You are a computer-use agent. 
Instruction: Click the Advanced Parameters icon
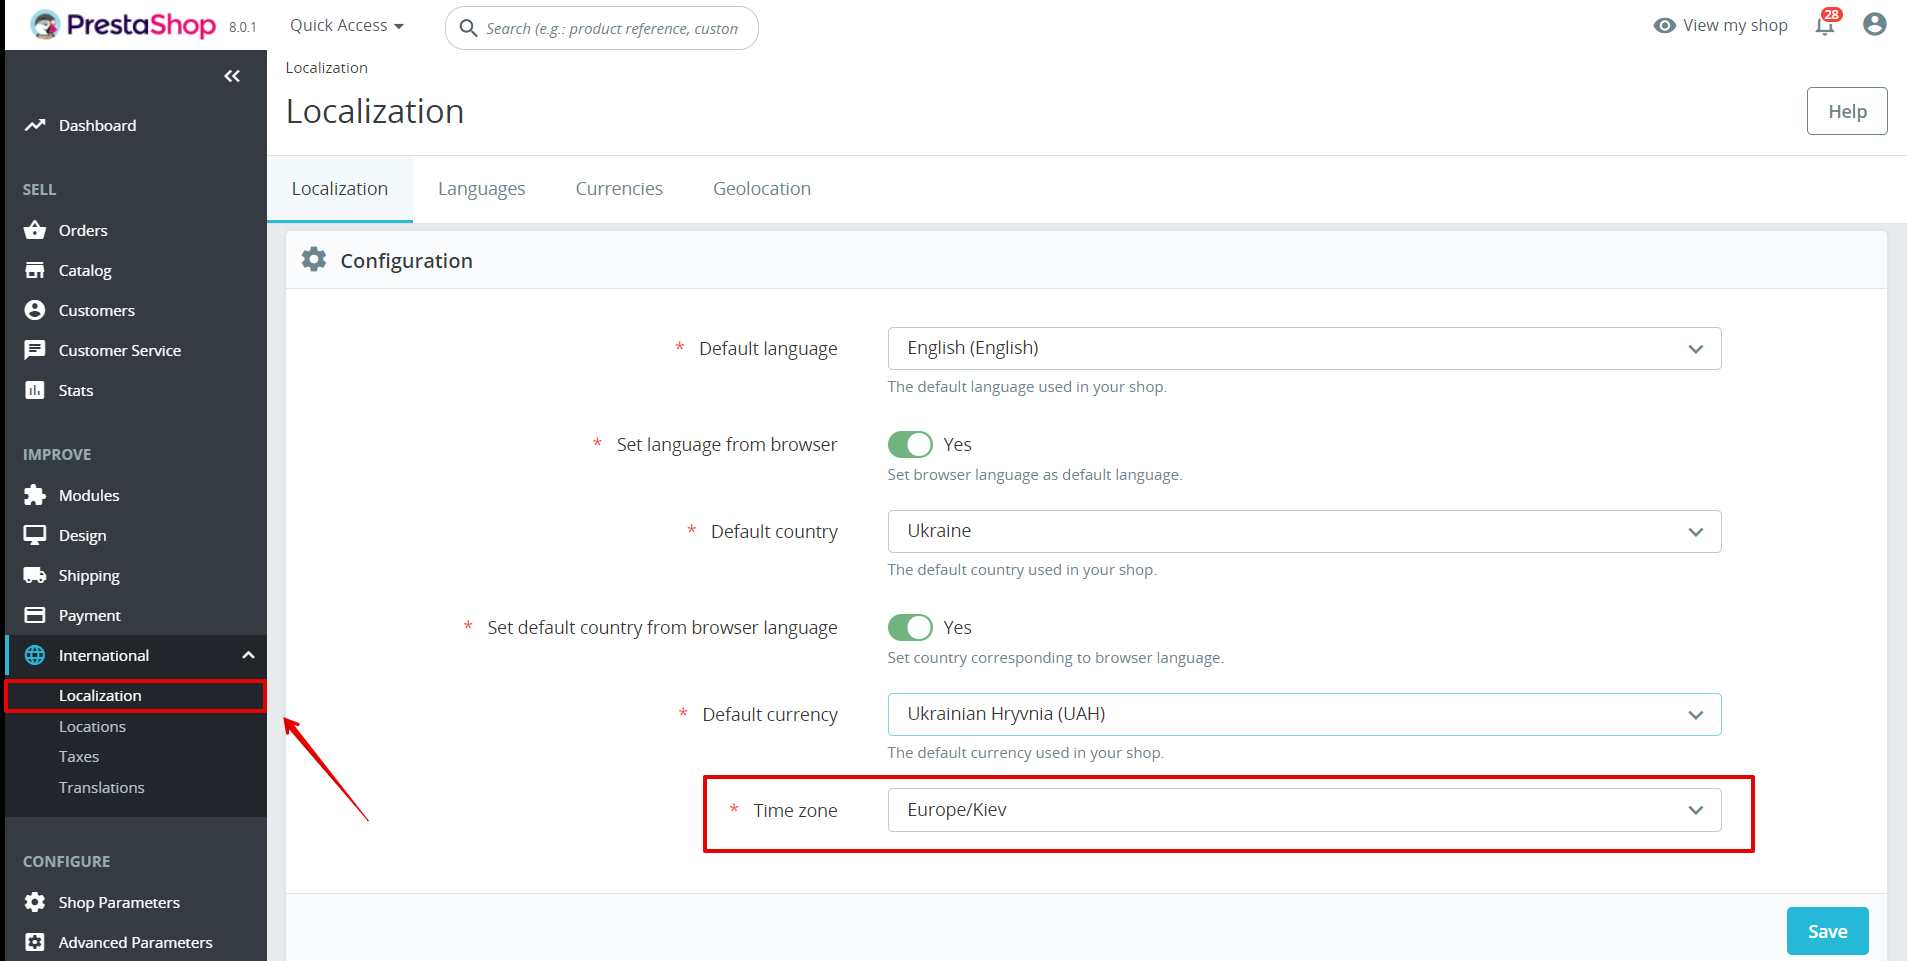click(x=35, y=942)
